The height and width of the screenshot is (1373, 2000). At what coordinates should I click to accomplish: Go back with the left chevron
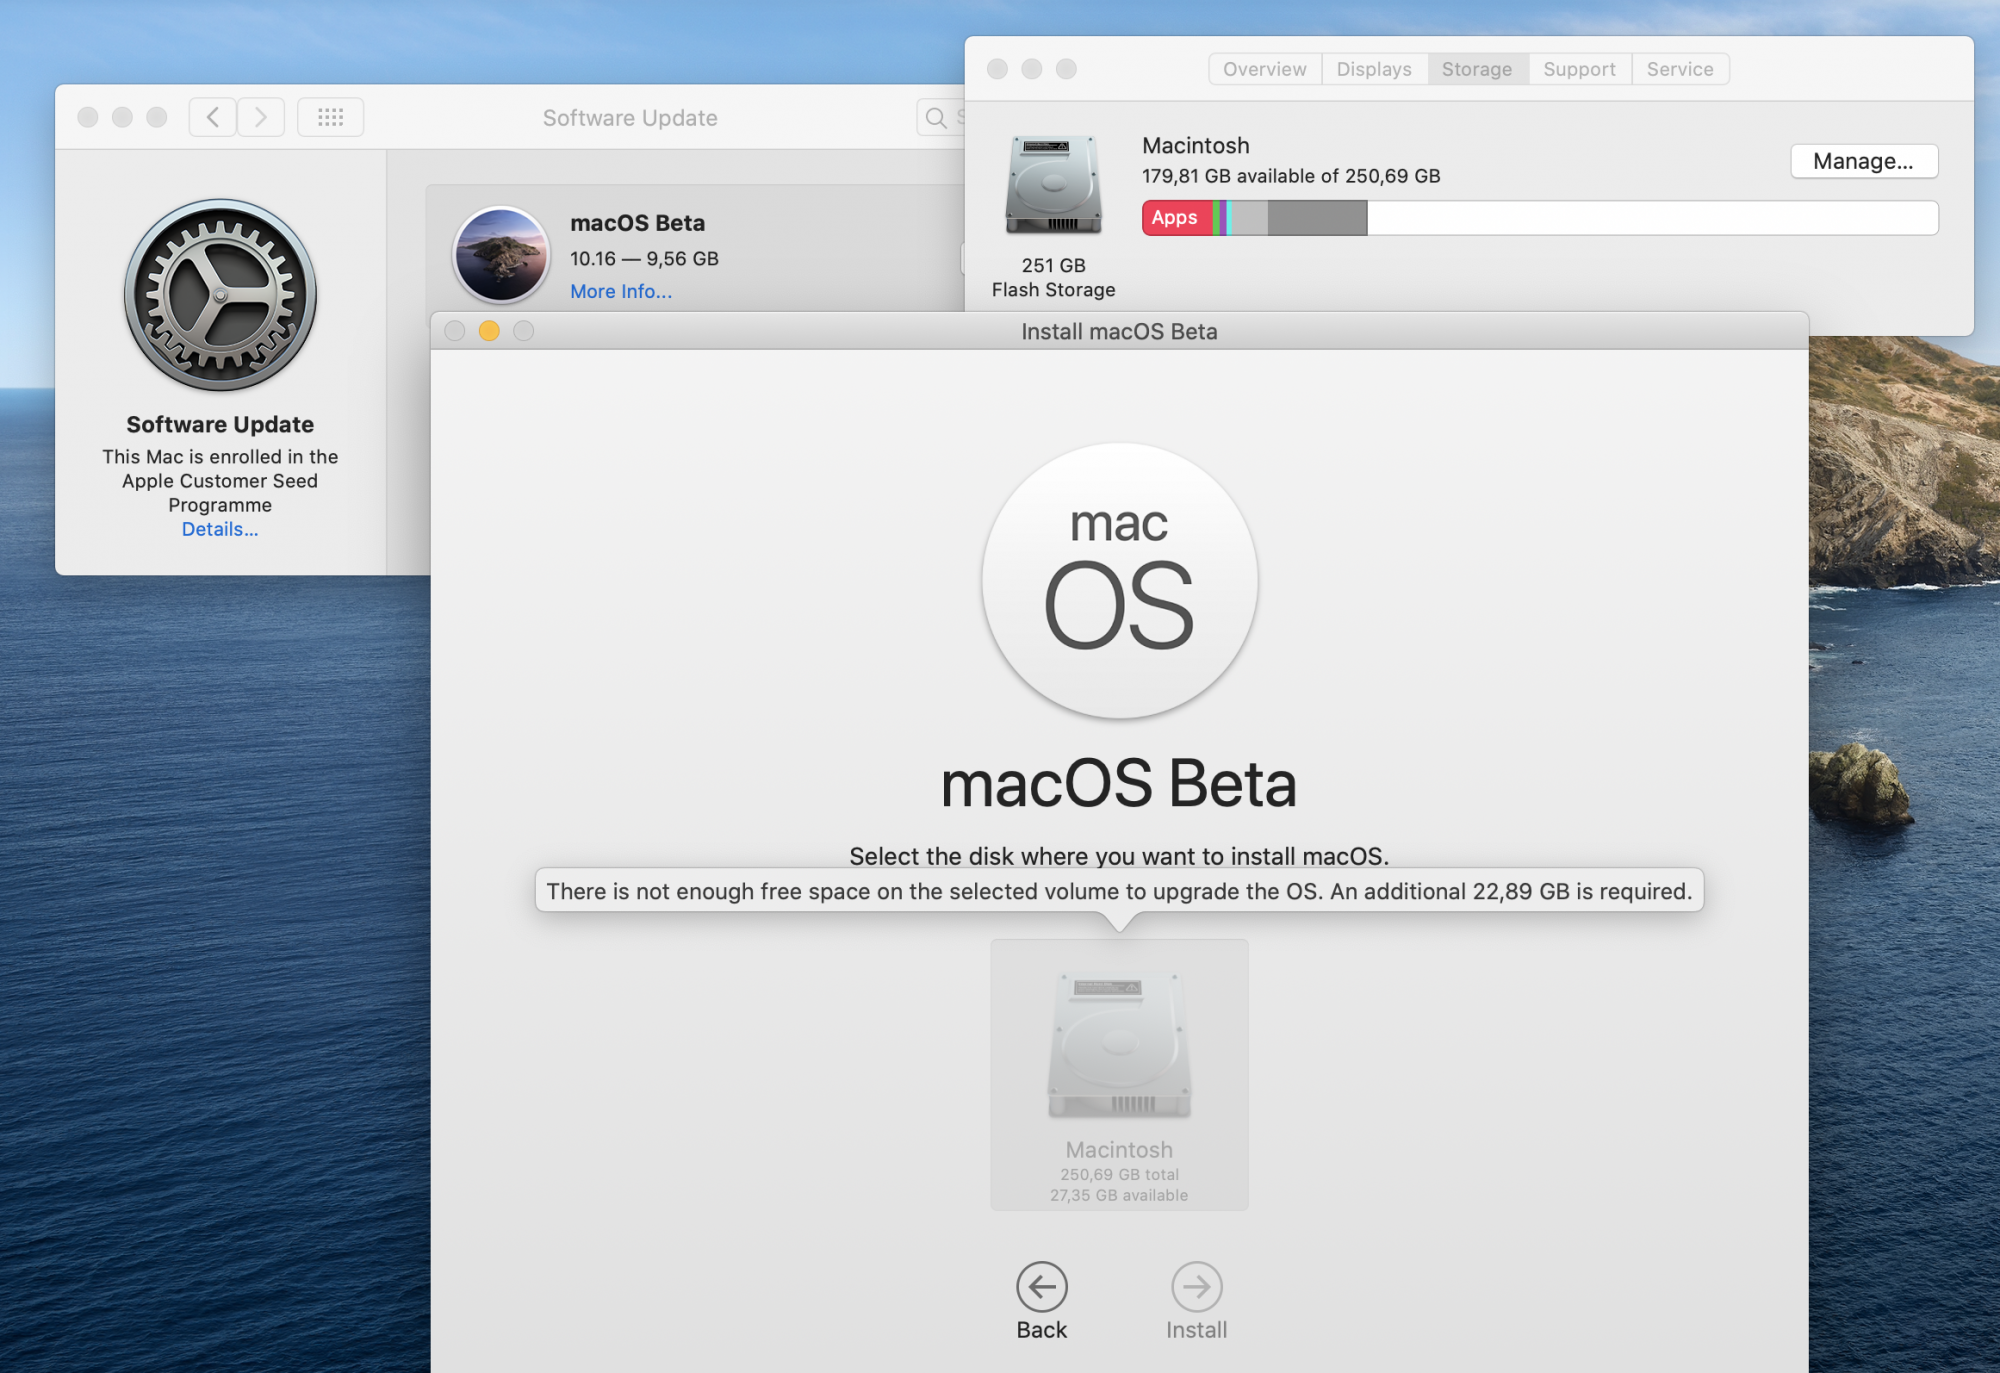[213, 117]
